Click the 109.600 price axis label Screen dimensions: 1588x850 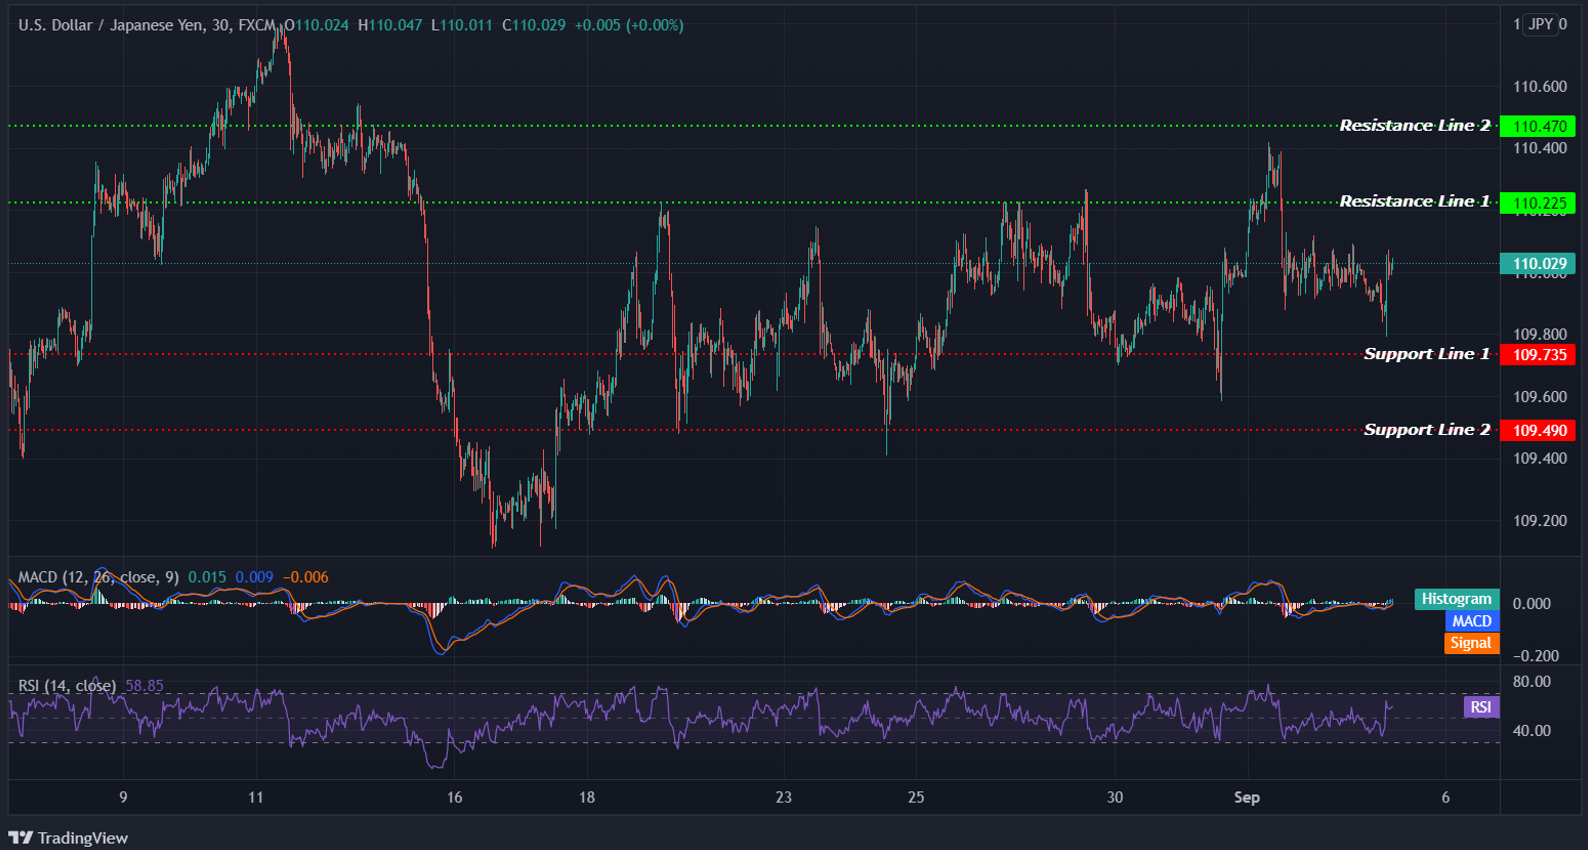pos(1540,397)
